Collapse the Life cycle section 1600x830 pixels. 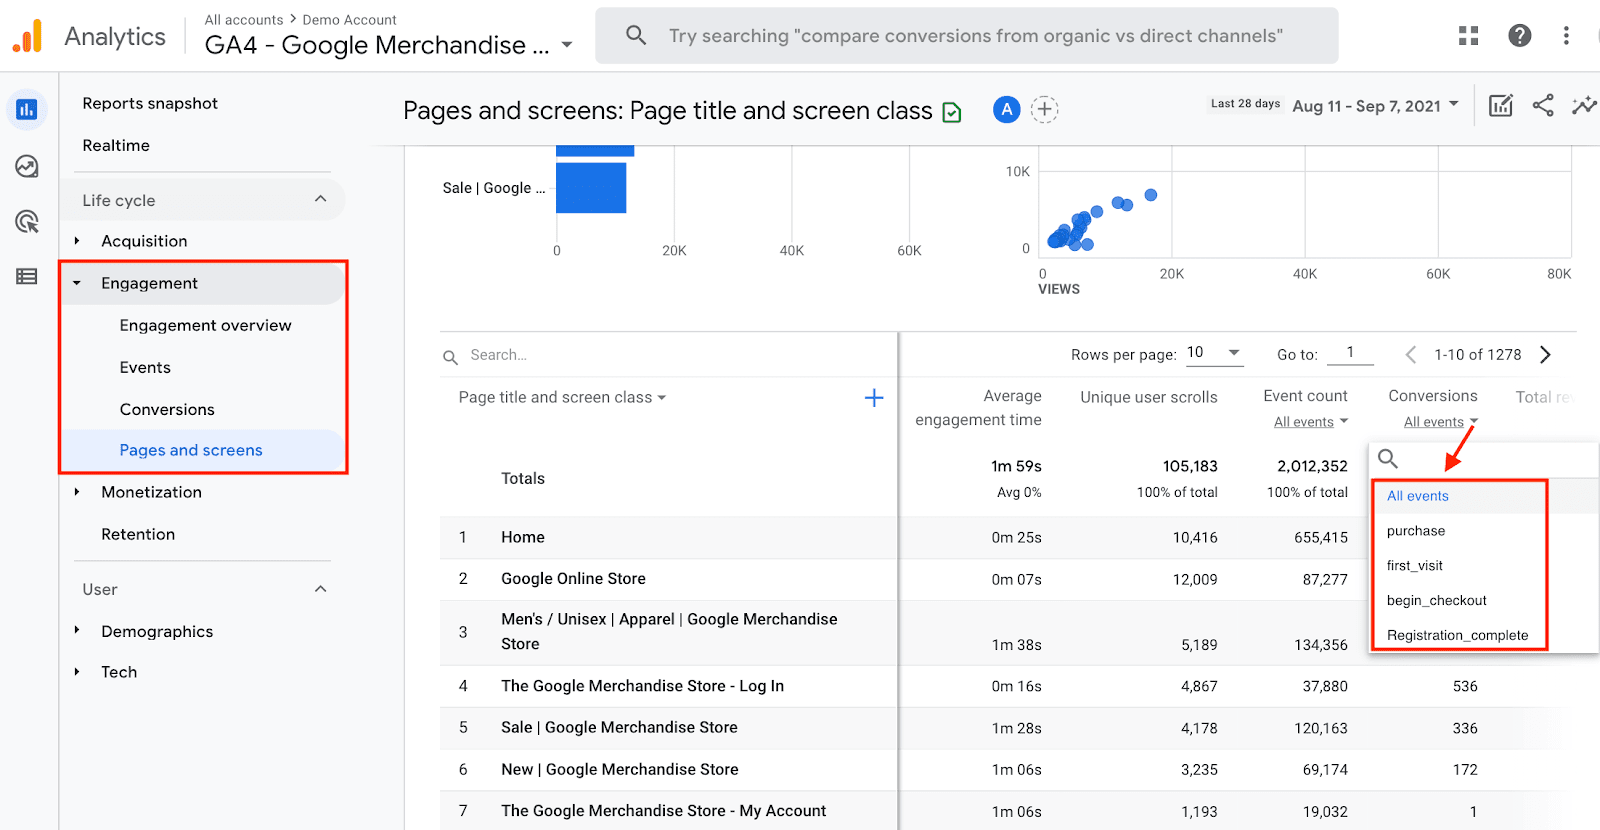click(320, 199)
